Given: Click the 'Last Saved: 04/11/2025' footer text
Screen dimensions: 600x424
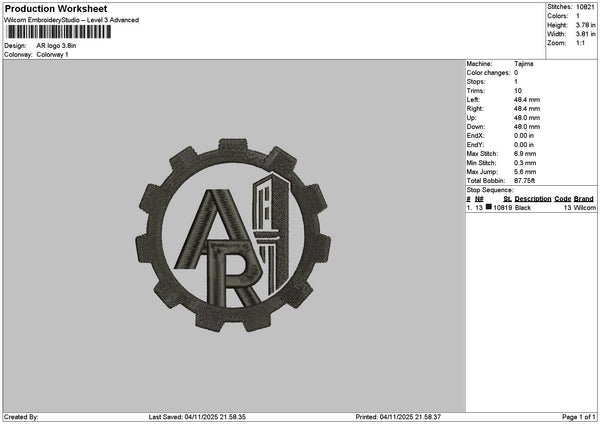Looking at the screenshot, I should [x=197, y=417].
